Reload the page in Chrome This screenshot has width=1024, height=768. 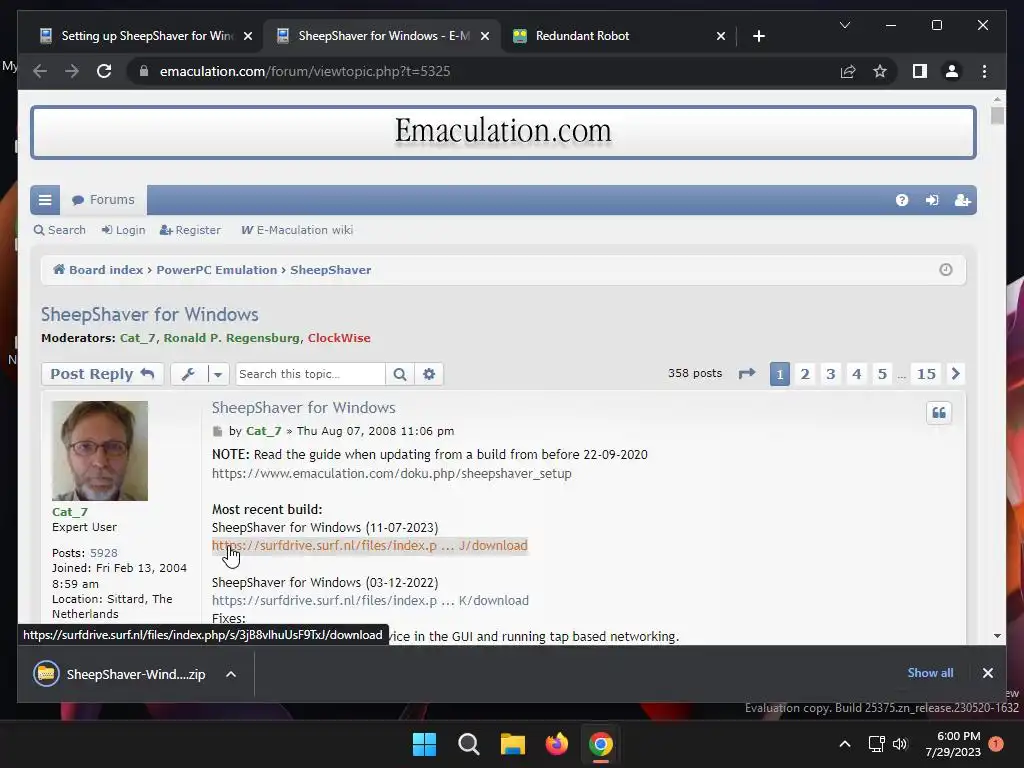click(x=104, y=71)
